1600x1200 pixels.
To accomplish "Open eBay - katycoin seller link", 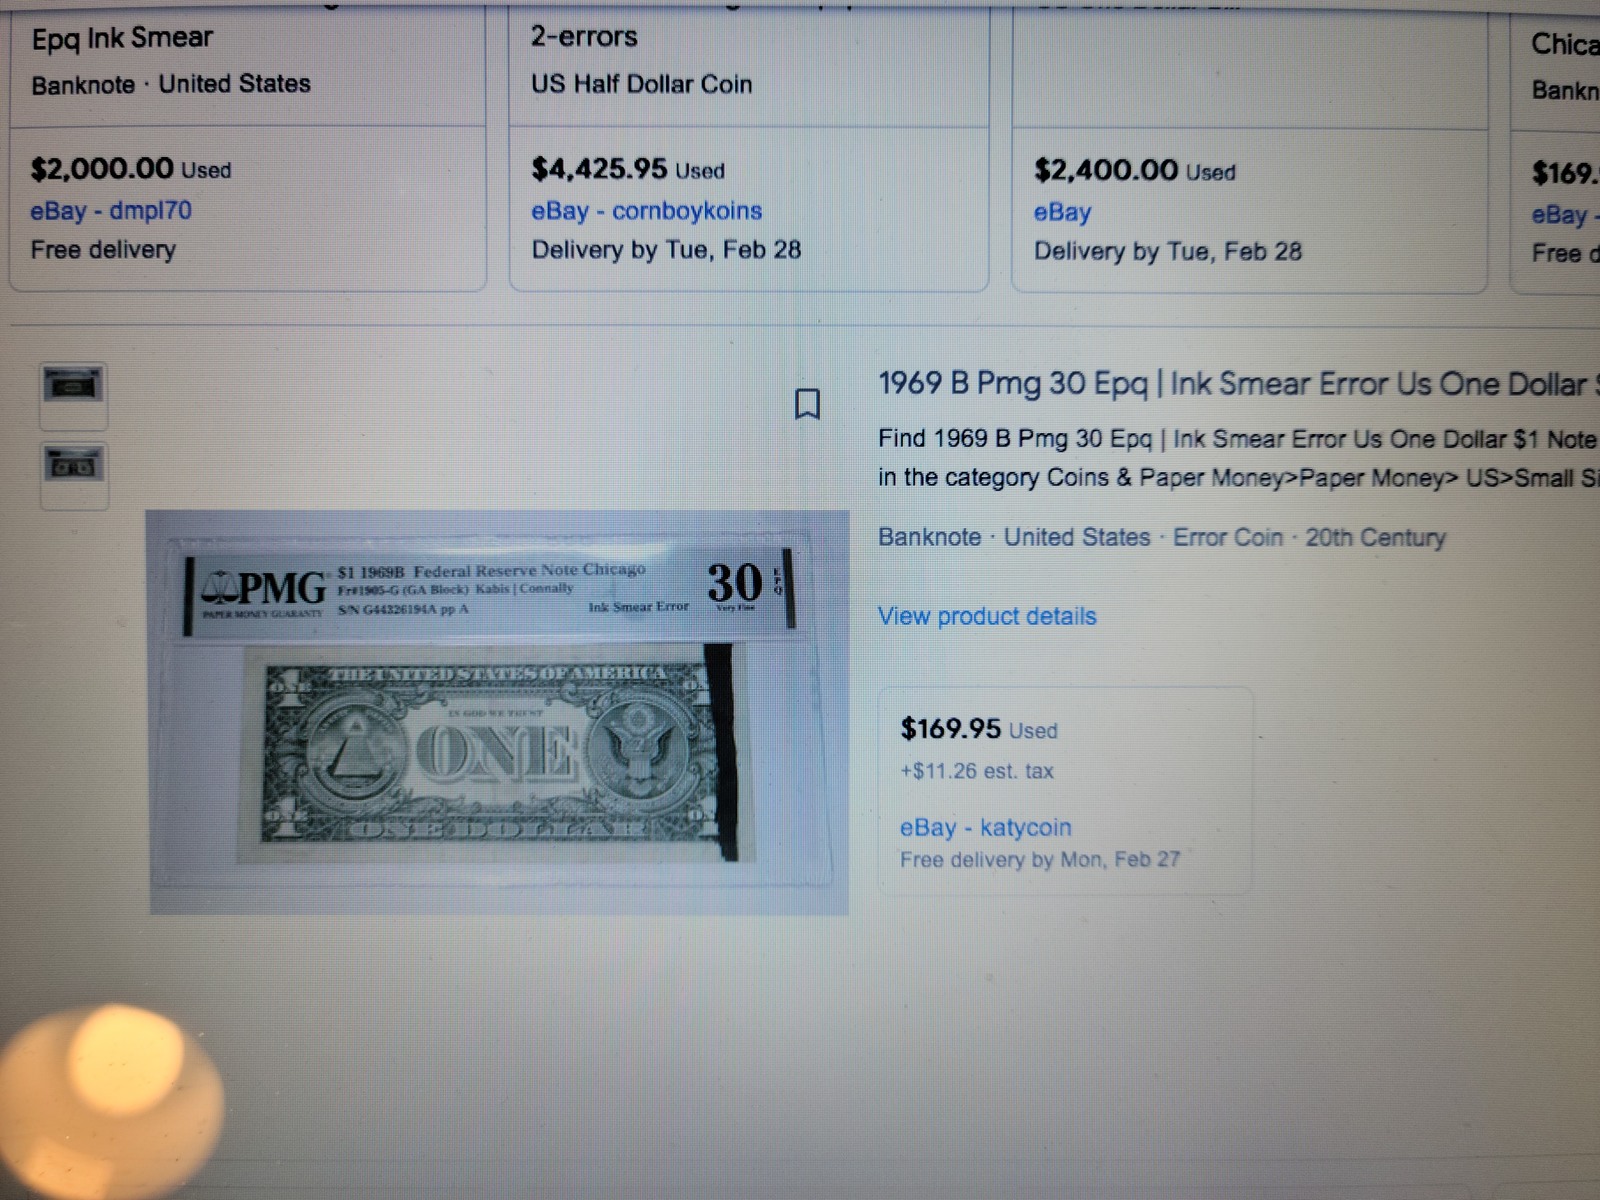I will pyautogui.click(x=985, y=827).
